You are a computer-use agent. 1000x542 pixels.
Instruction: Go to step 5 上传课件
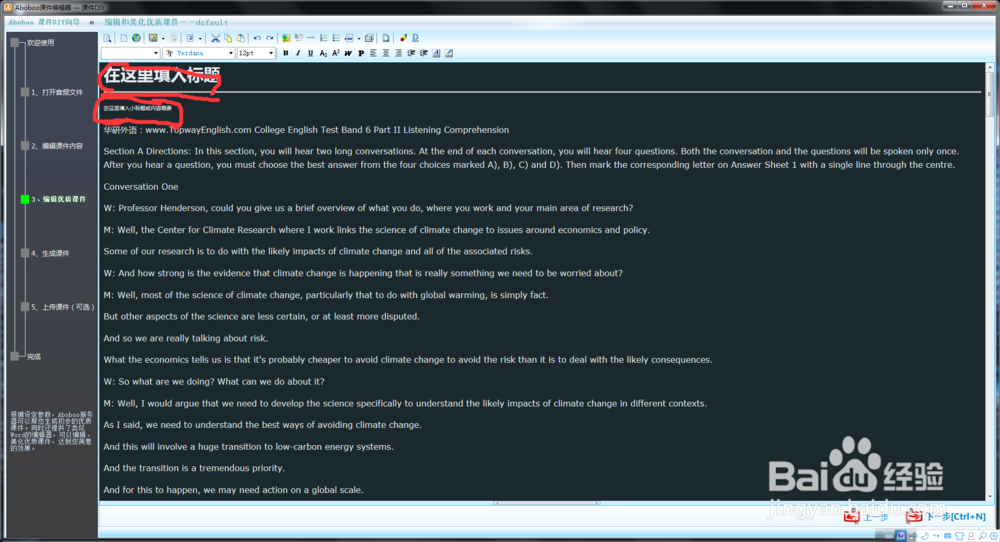[62, 307]
